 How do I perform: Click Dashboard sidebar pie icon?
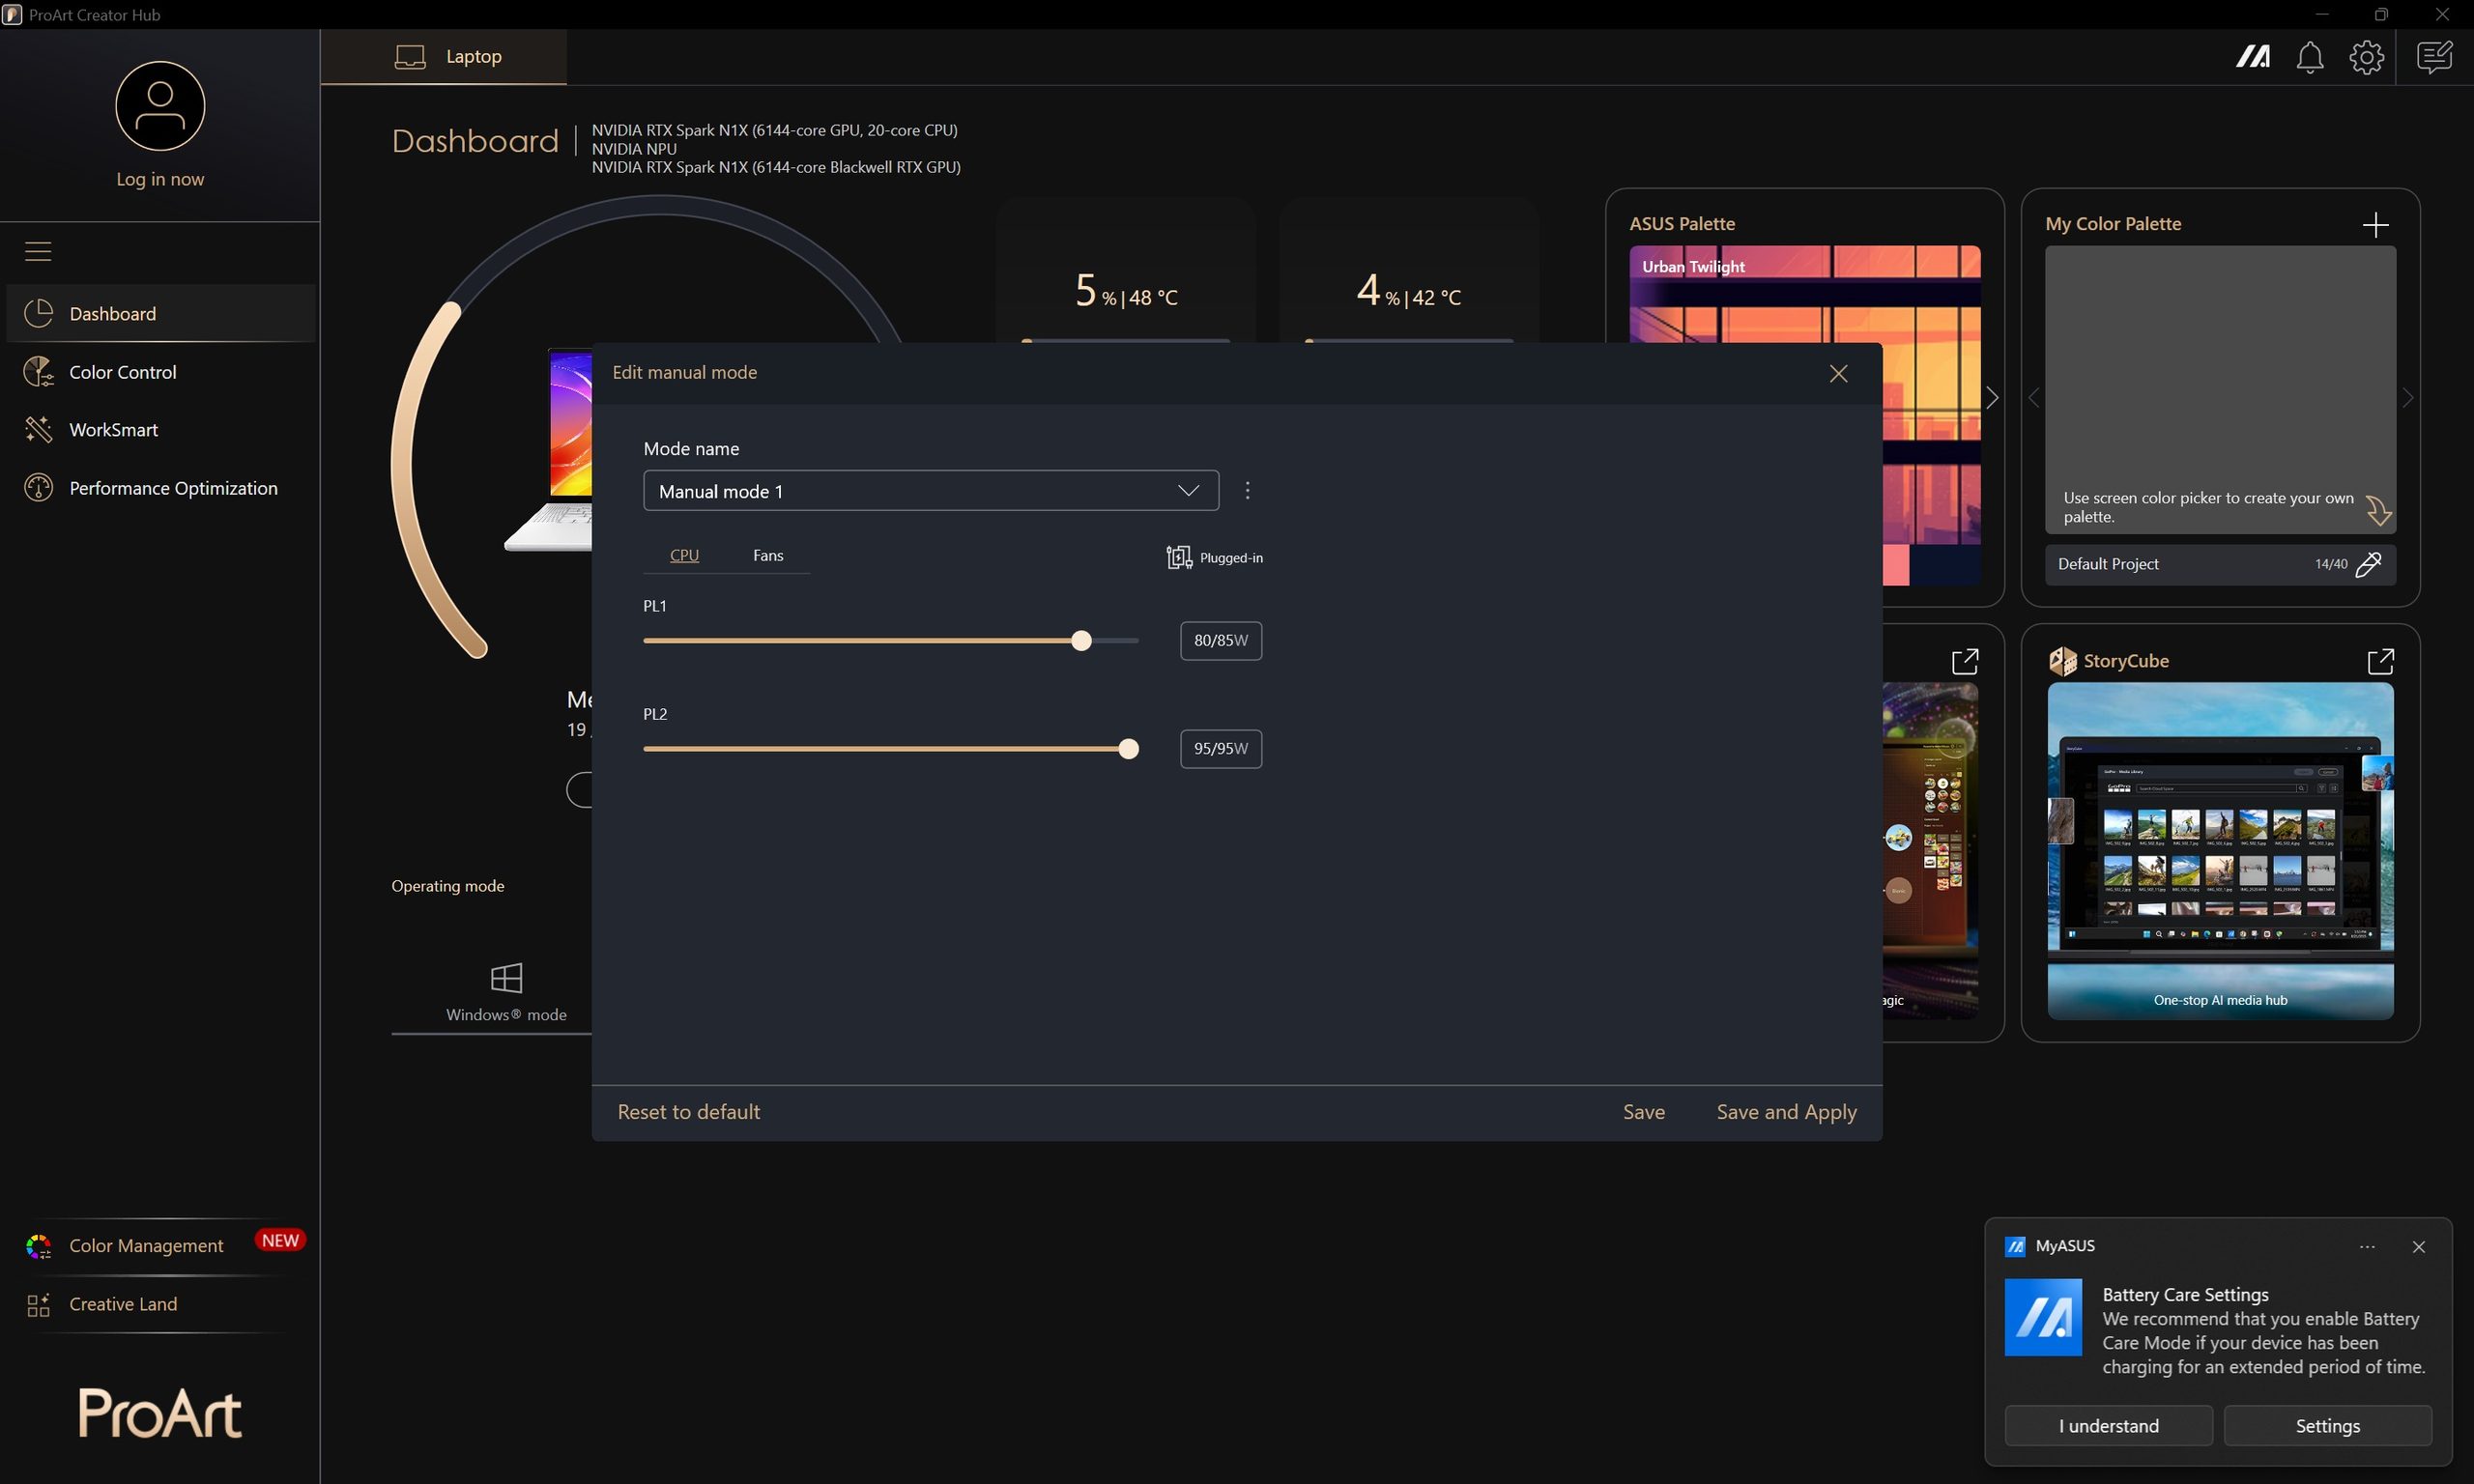tap(38, 314)
